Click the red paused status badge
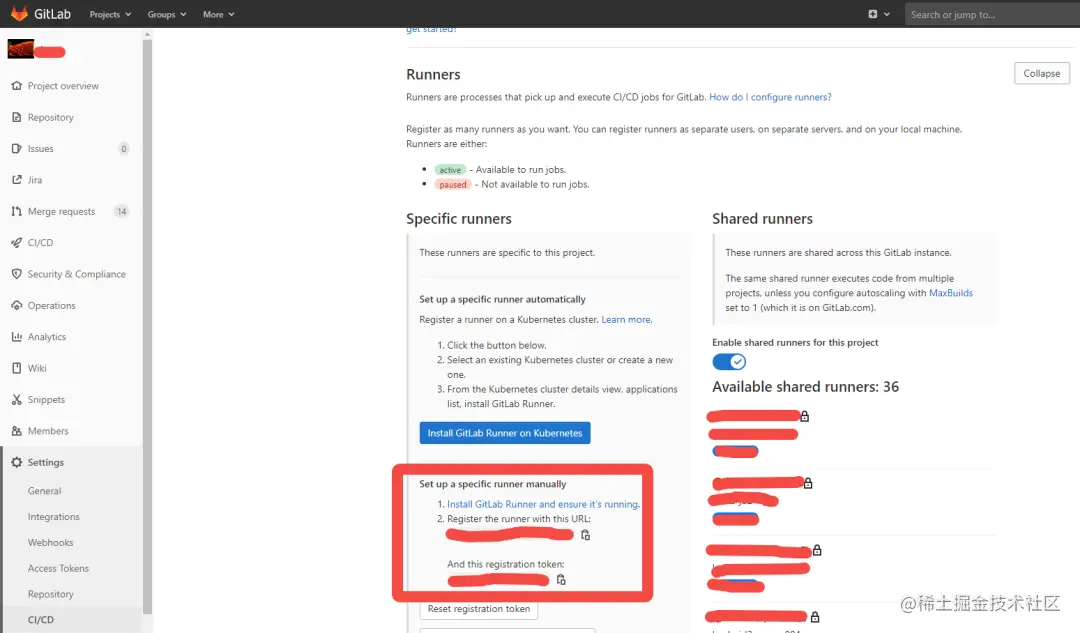Image resolution: width=1080 pixels, height=633 pixels. (453, 185)
